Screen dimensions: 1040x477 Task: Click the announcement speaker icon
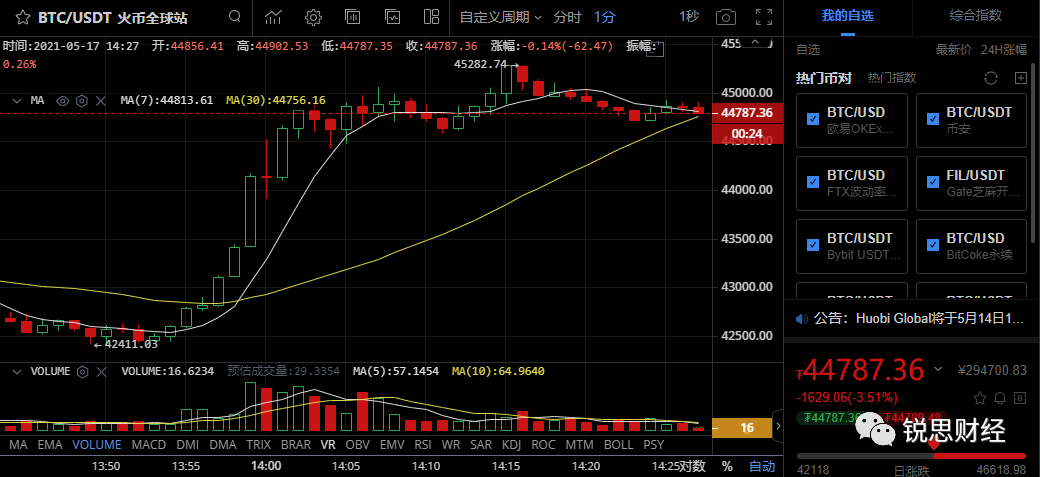click(801, 318)
